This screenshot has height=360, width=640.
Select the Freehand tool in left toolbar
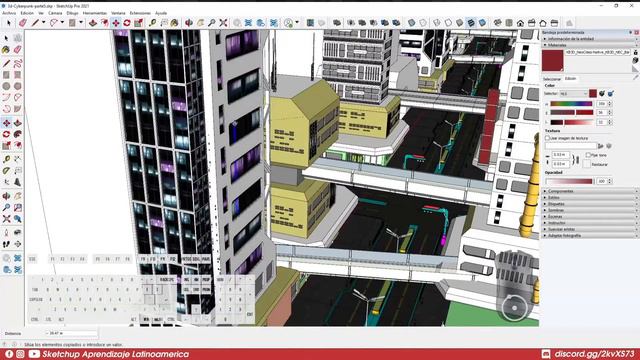pyautogui.click(x=18, y=63)
